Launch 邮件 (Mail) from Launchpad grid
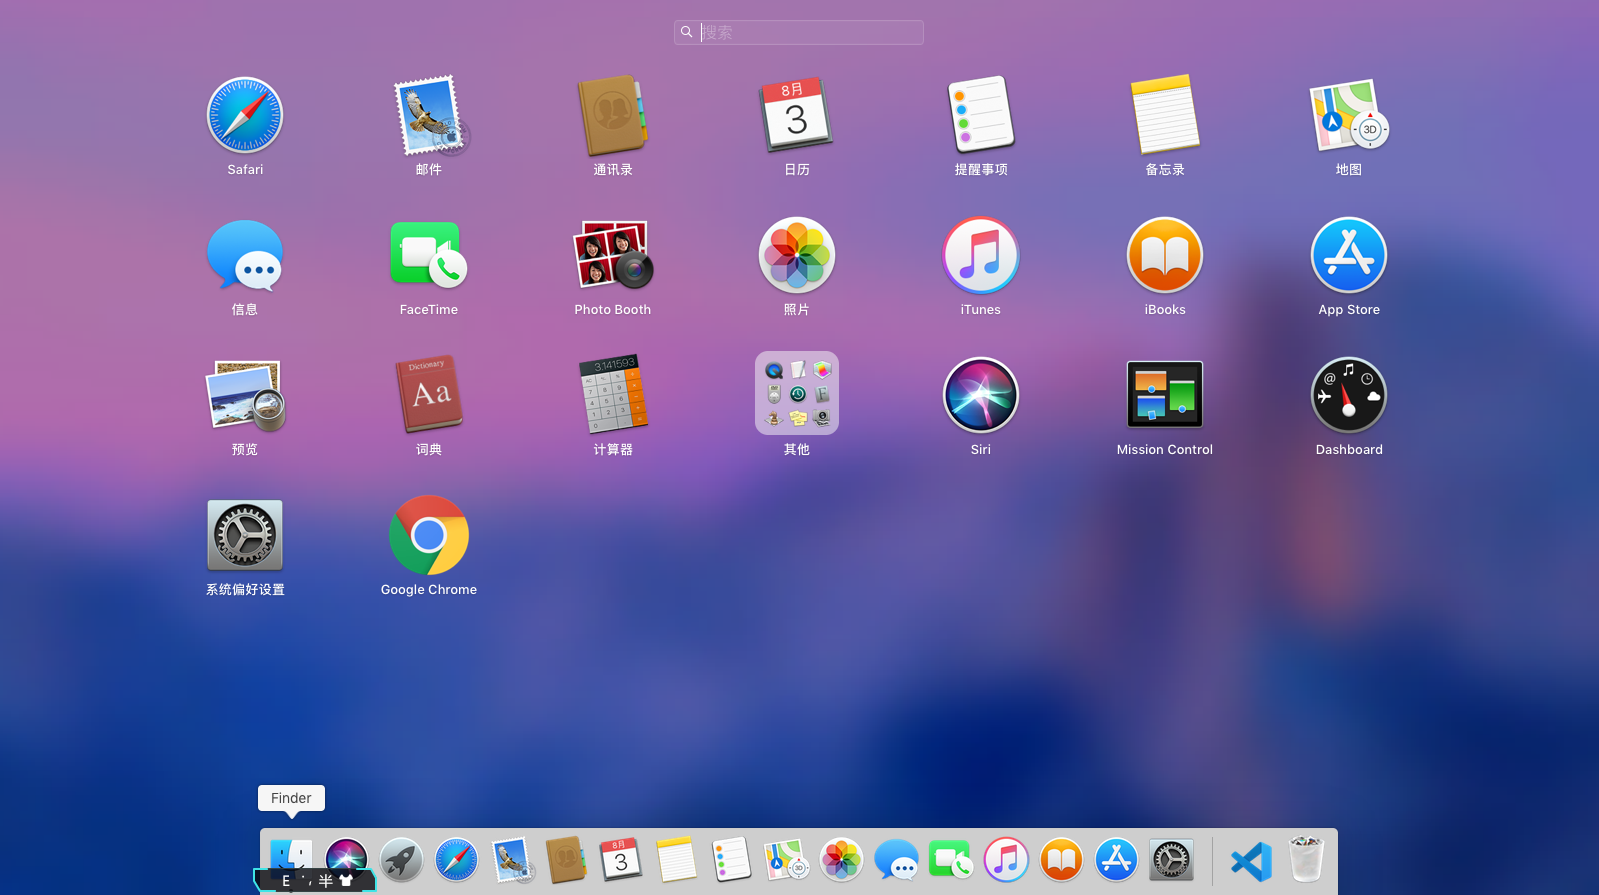Image resolution: width=1599 pixels, height=895 pixels. tap(429, 115)
